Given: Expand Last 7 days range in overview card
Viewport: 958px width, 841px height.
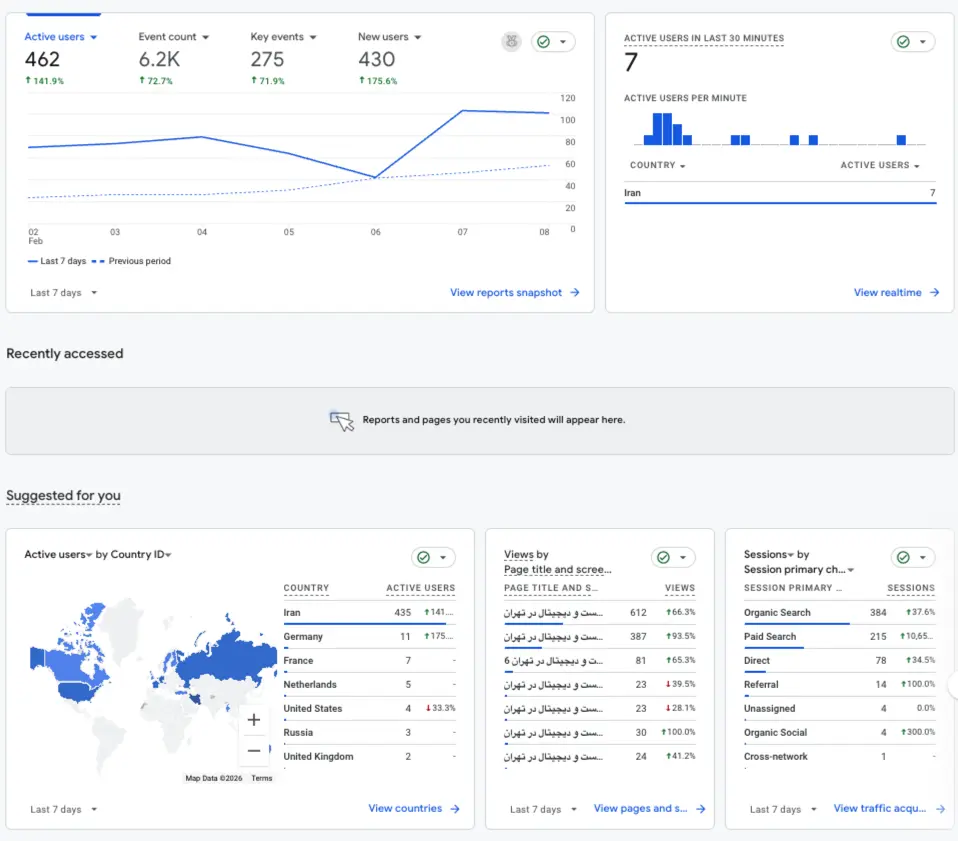Looking at the screenshot, I should click(64, 293).
